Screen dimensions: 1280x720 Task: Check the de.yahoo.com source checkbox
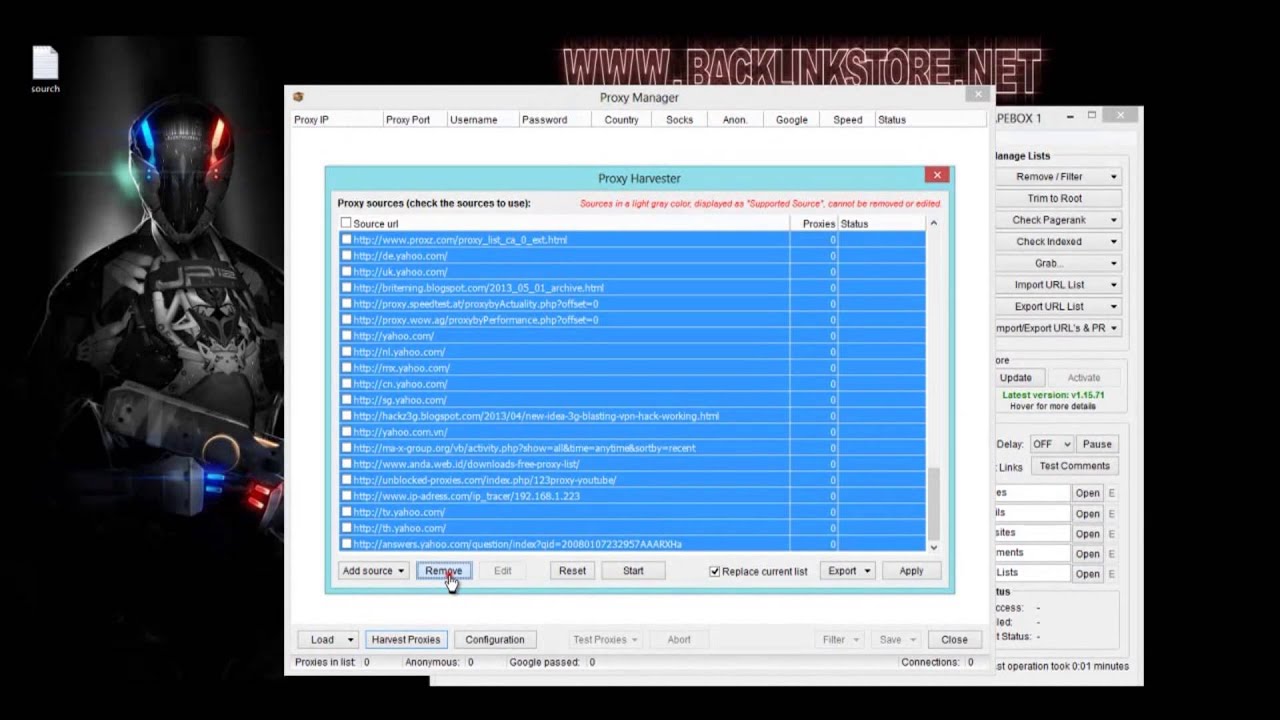click(x=346, y=256)
